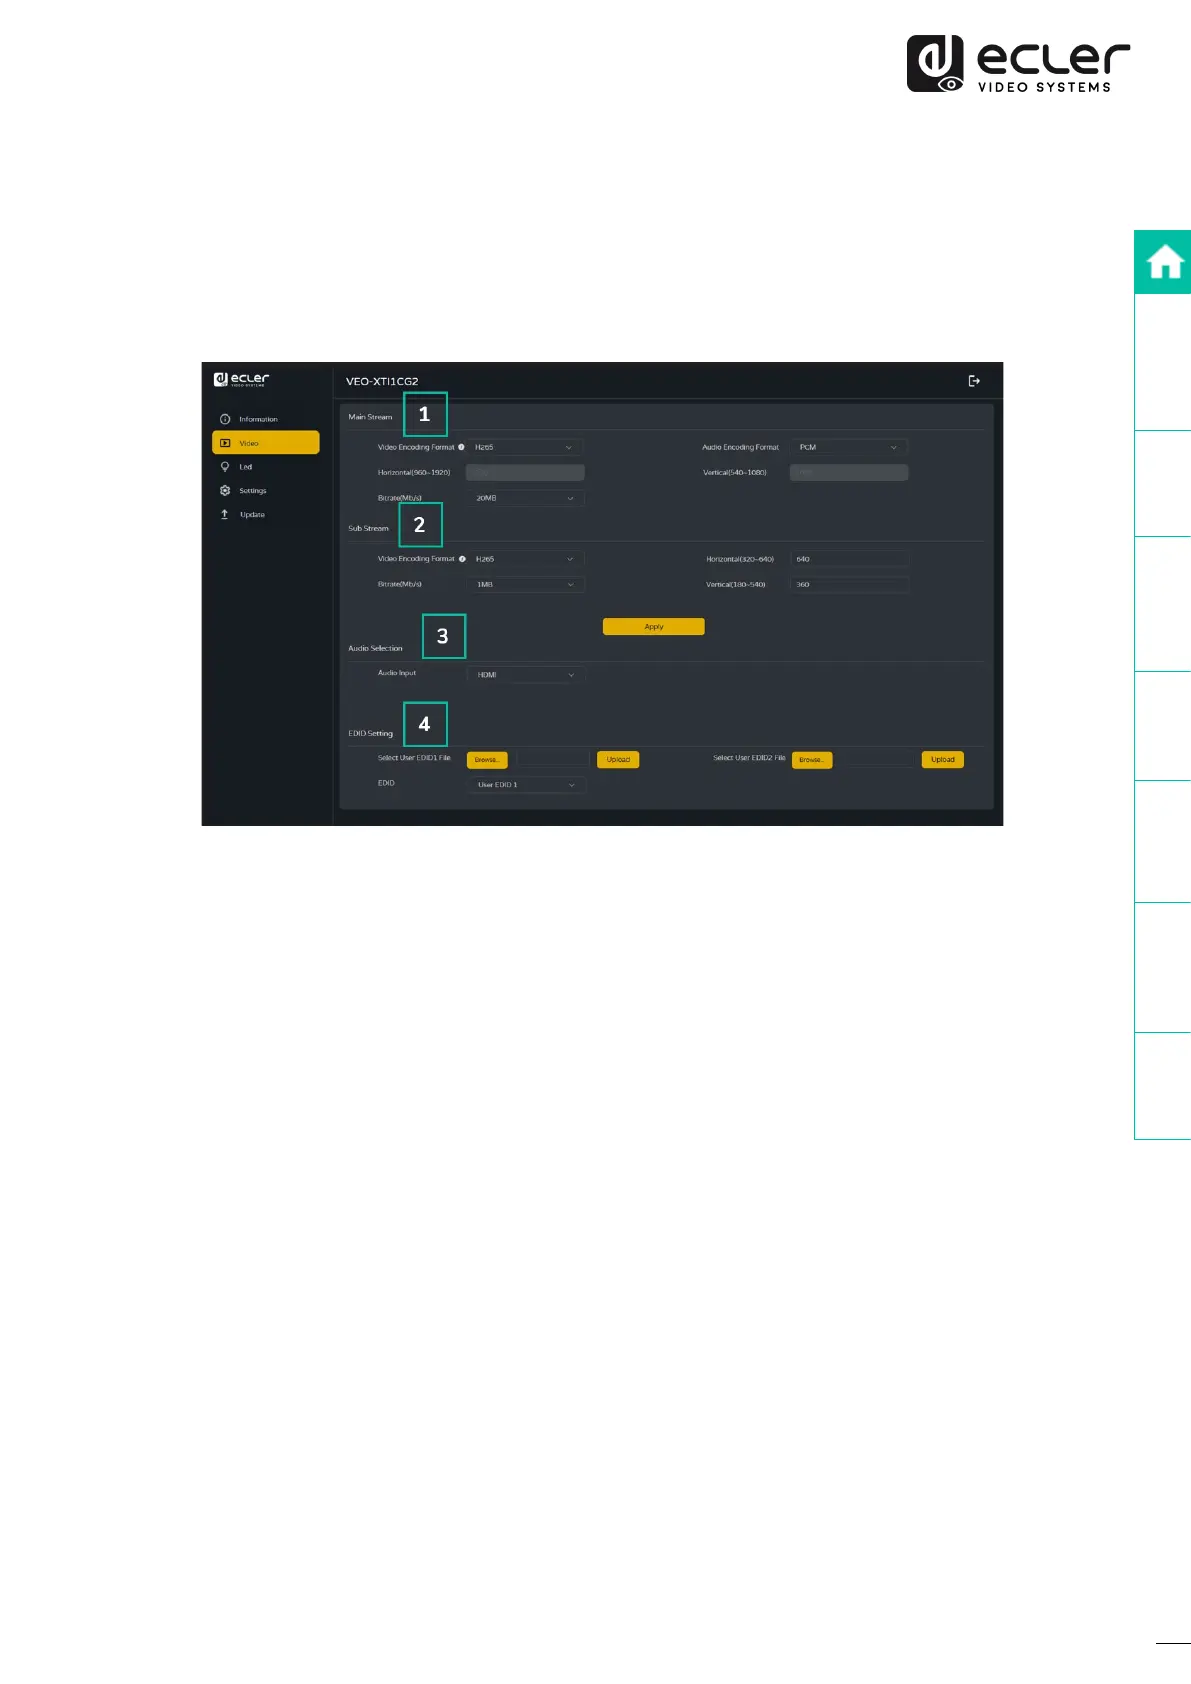Click the Update upload-arrow icon in sidebar
The height and width of the screenshot is (1684, 1191).
pyautogui.click(x=225, y=515)
